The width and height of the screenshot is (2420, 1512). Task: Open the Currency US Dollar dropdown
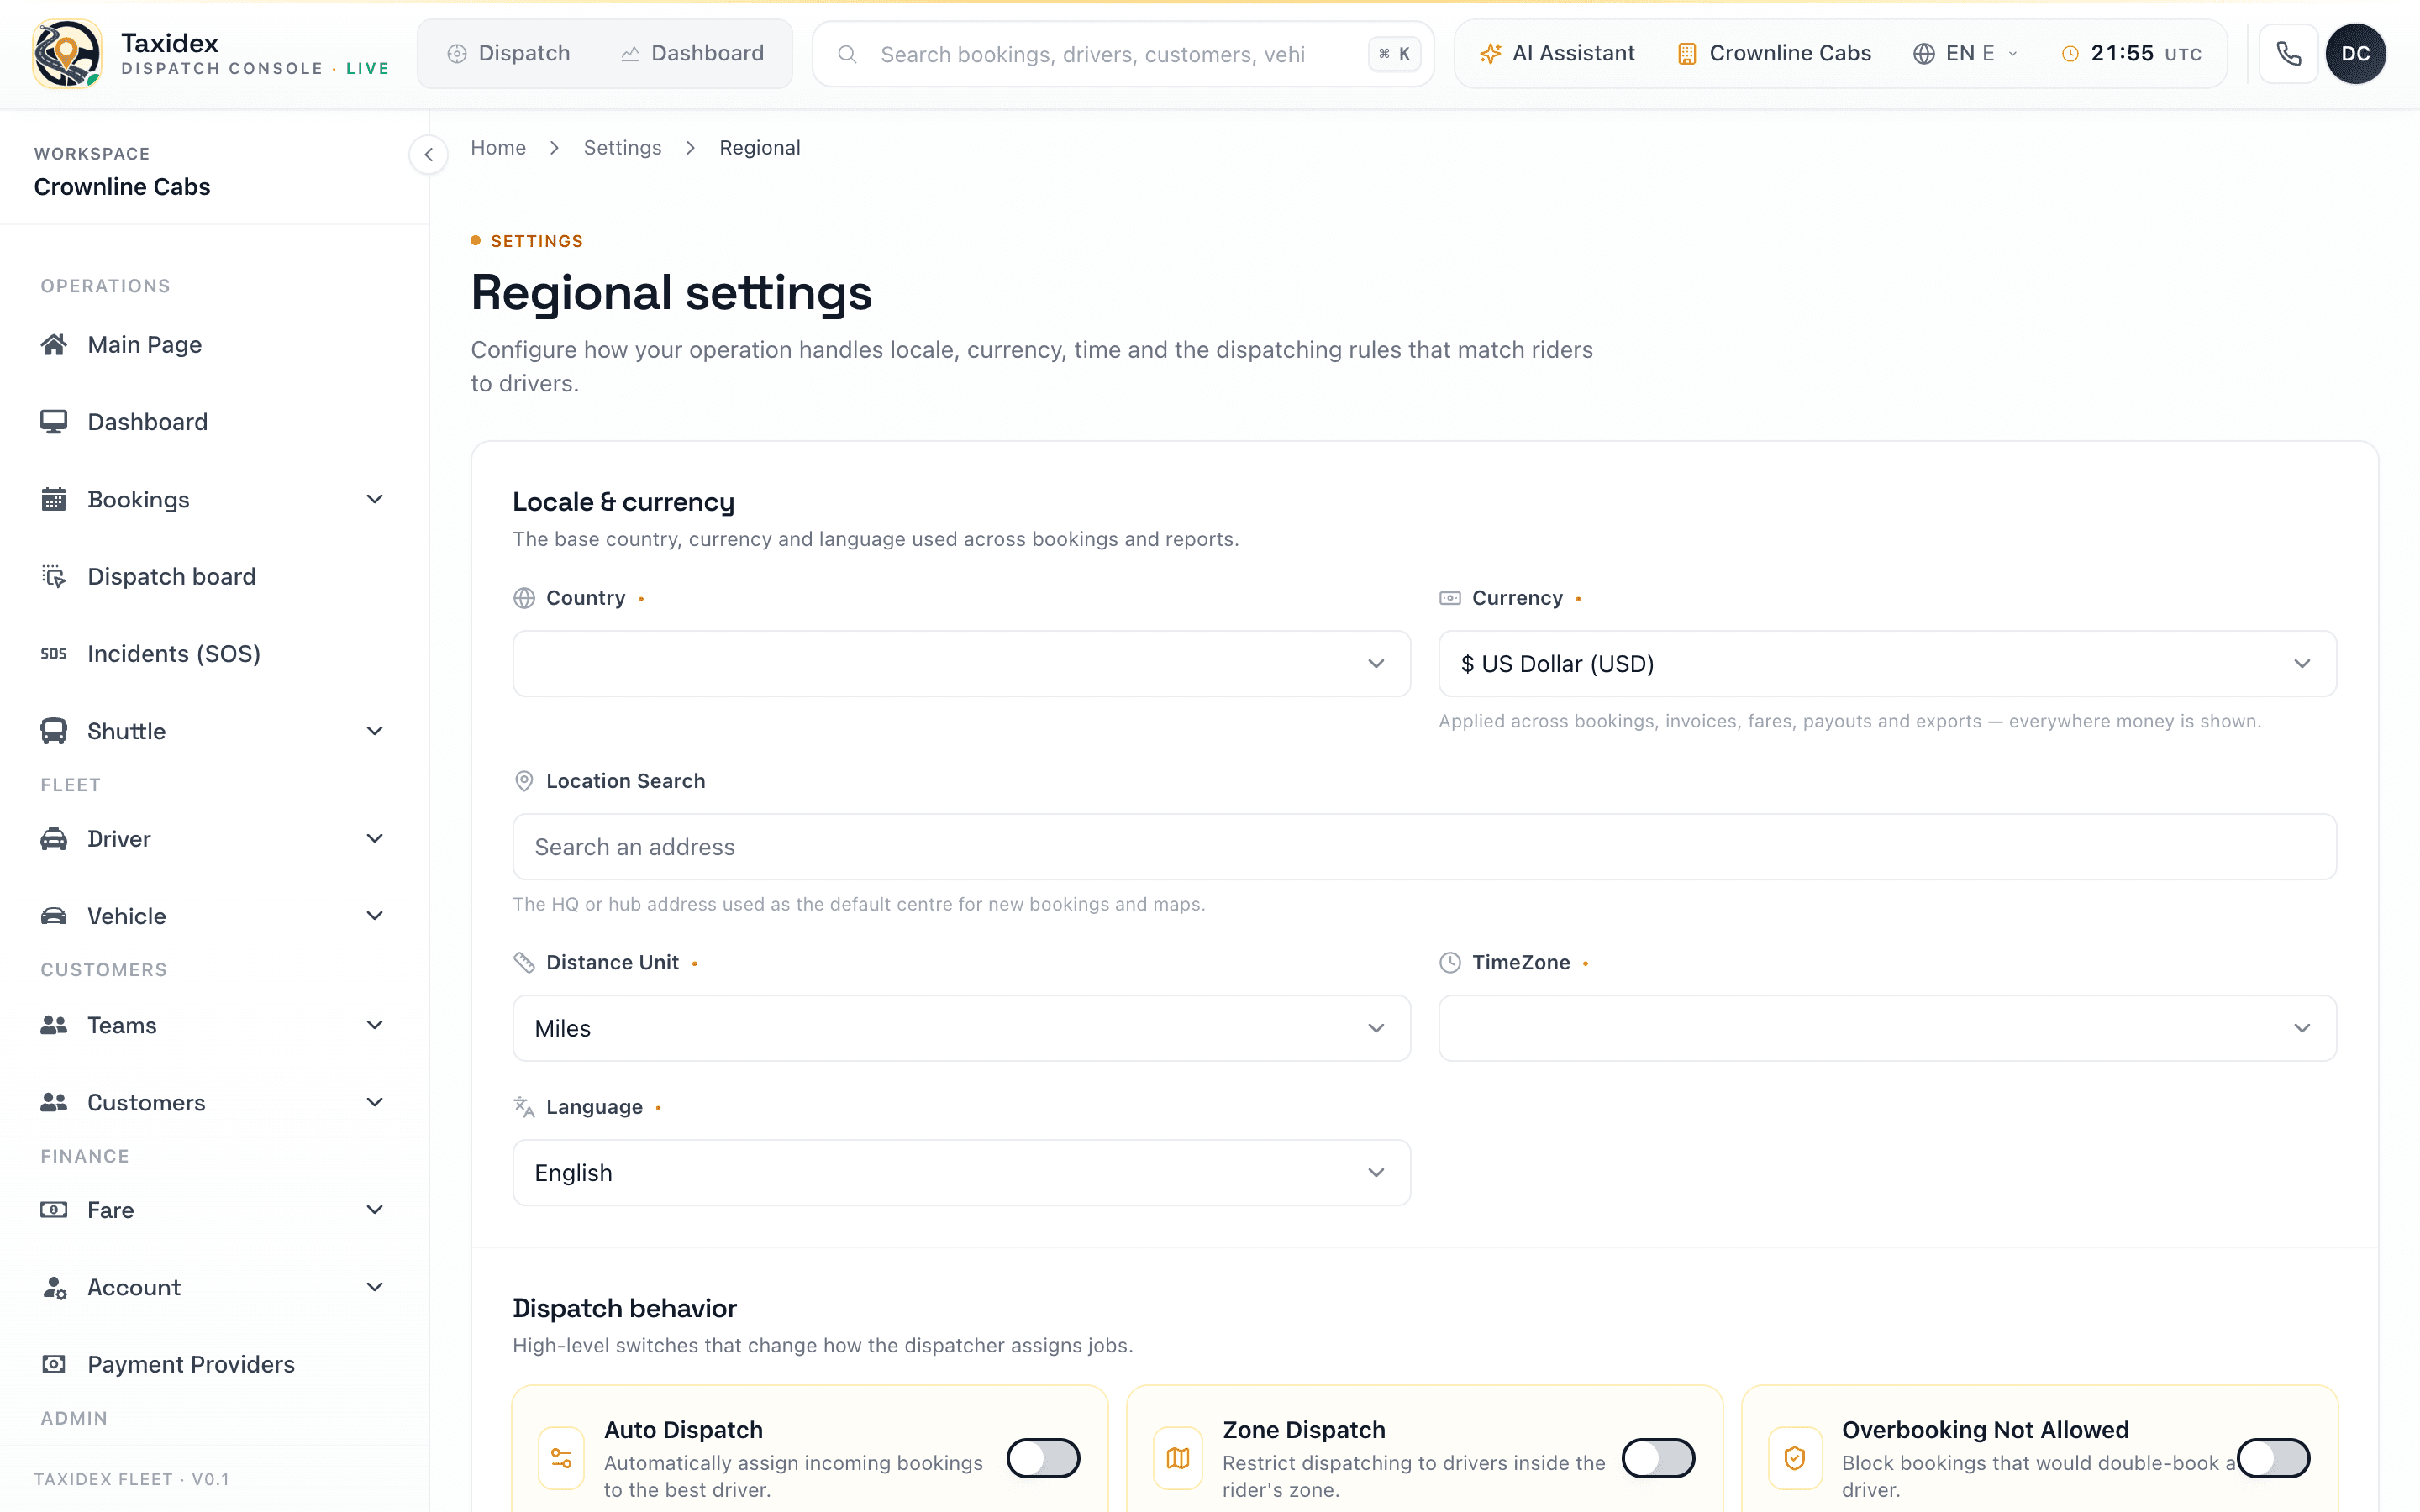pyautogui.click(x=1887, y=663)
